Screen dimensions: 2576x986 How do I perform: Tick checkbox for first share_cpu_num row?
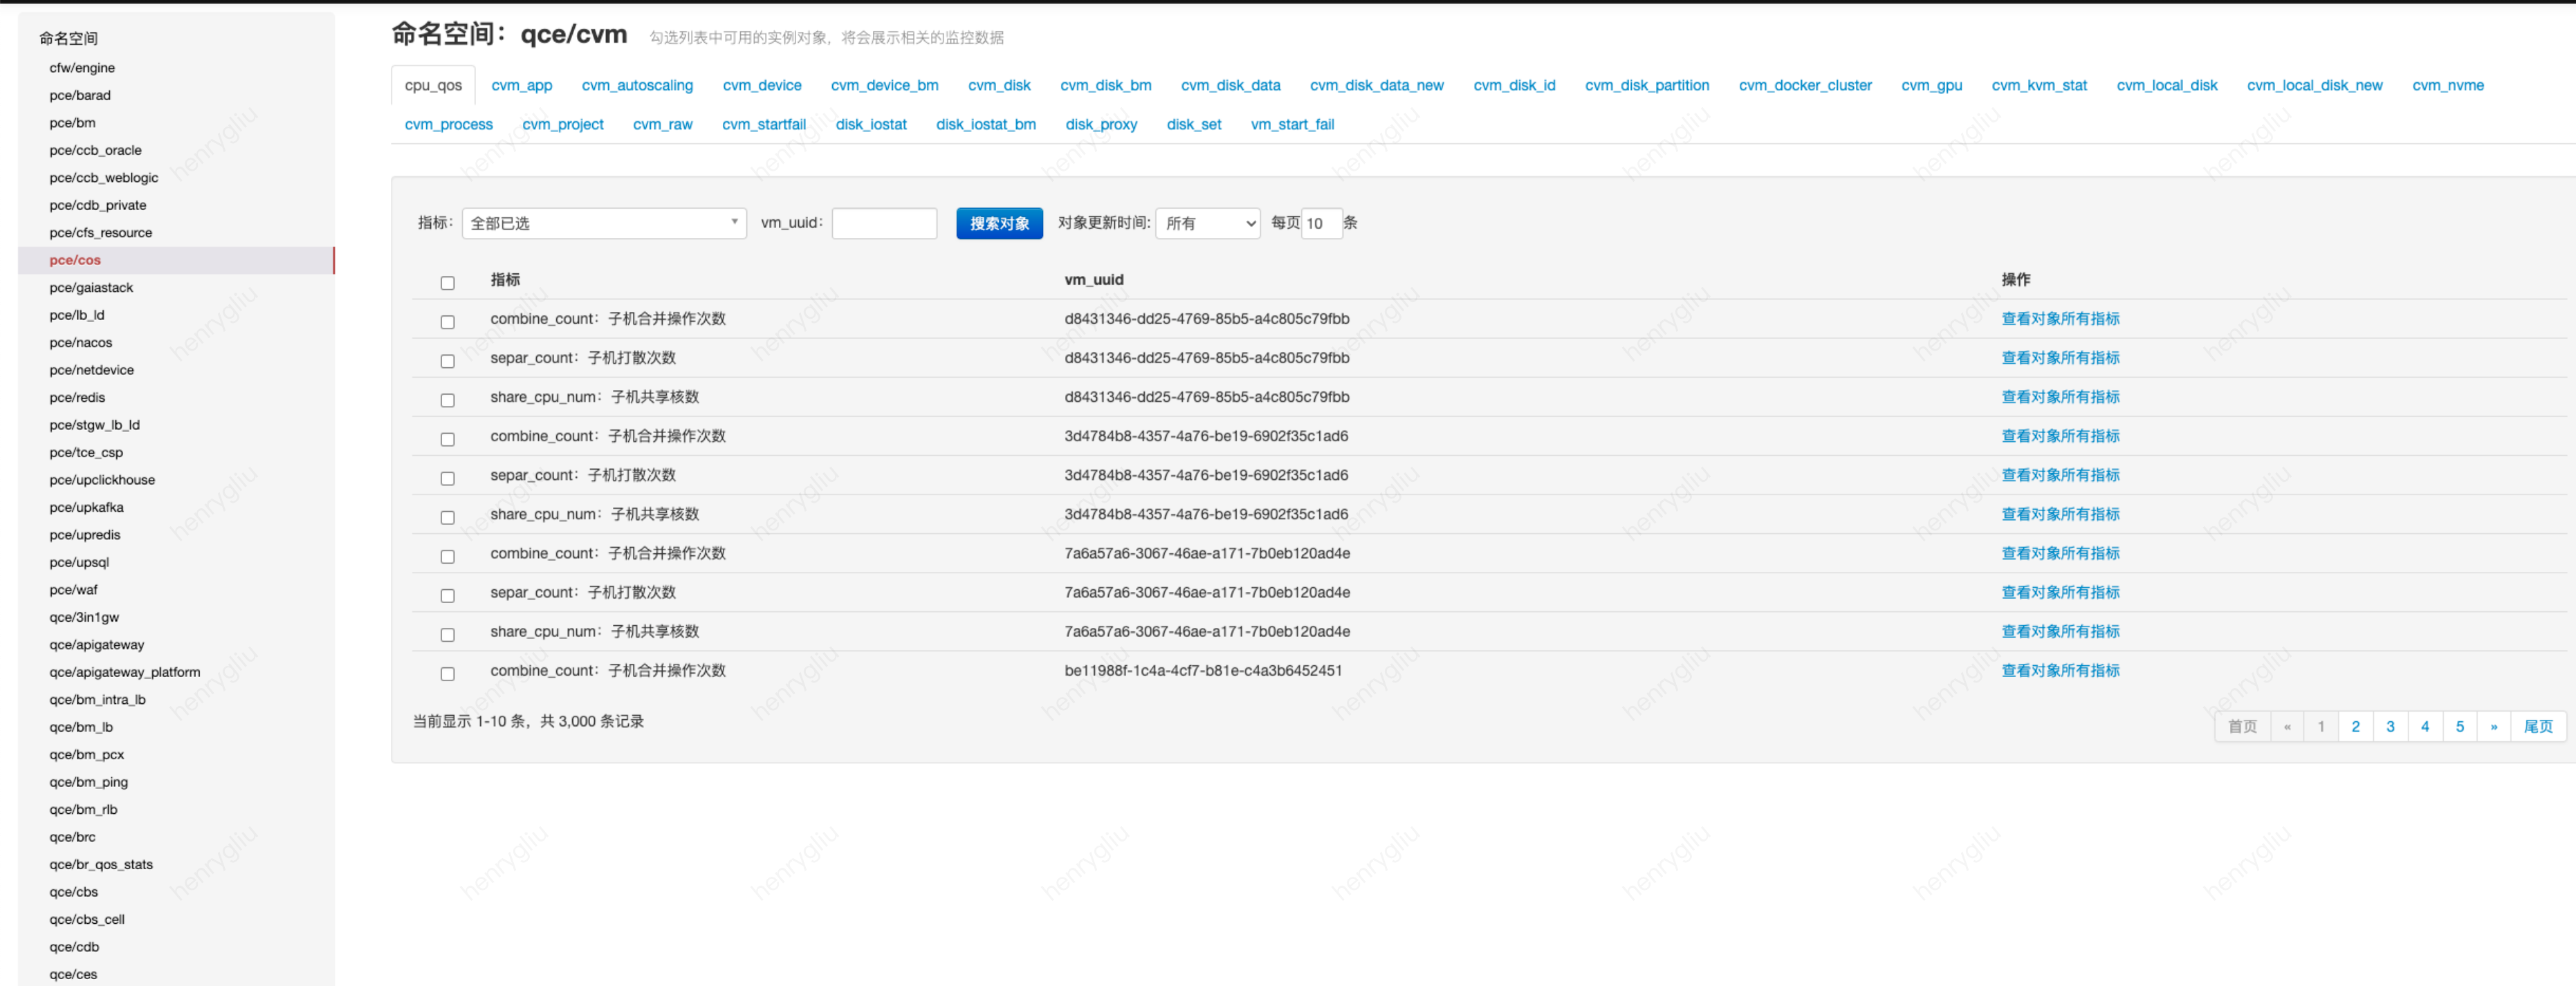click(x=447, y=400)
